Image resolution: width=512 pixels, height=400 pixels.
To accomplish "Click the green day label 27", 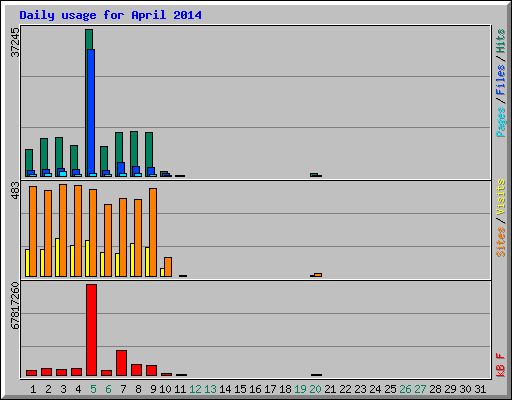I will [x=420, y=389].
